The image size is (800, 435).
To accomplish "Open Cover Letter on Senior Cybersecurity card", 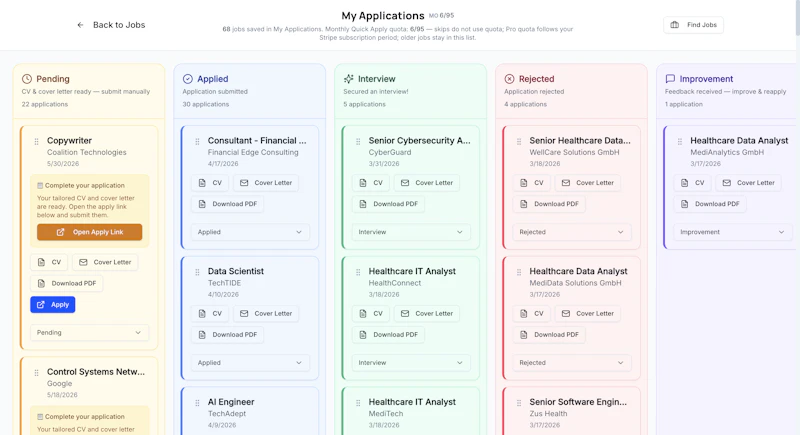I will tap(427, 183).
